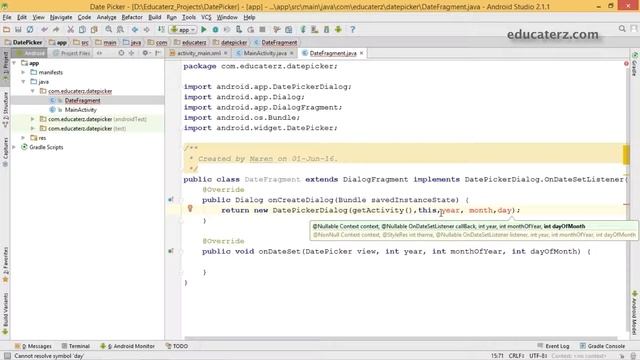Open the Event Log
The width and height of the screenshot is (640, 360).
point(553,346)
